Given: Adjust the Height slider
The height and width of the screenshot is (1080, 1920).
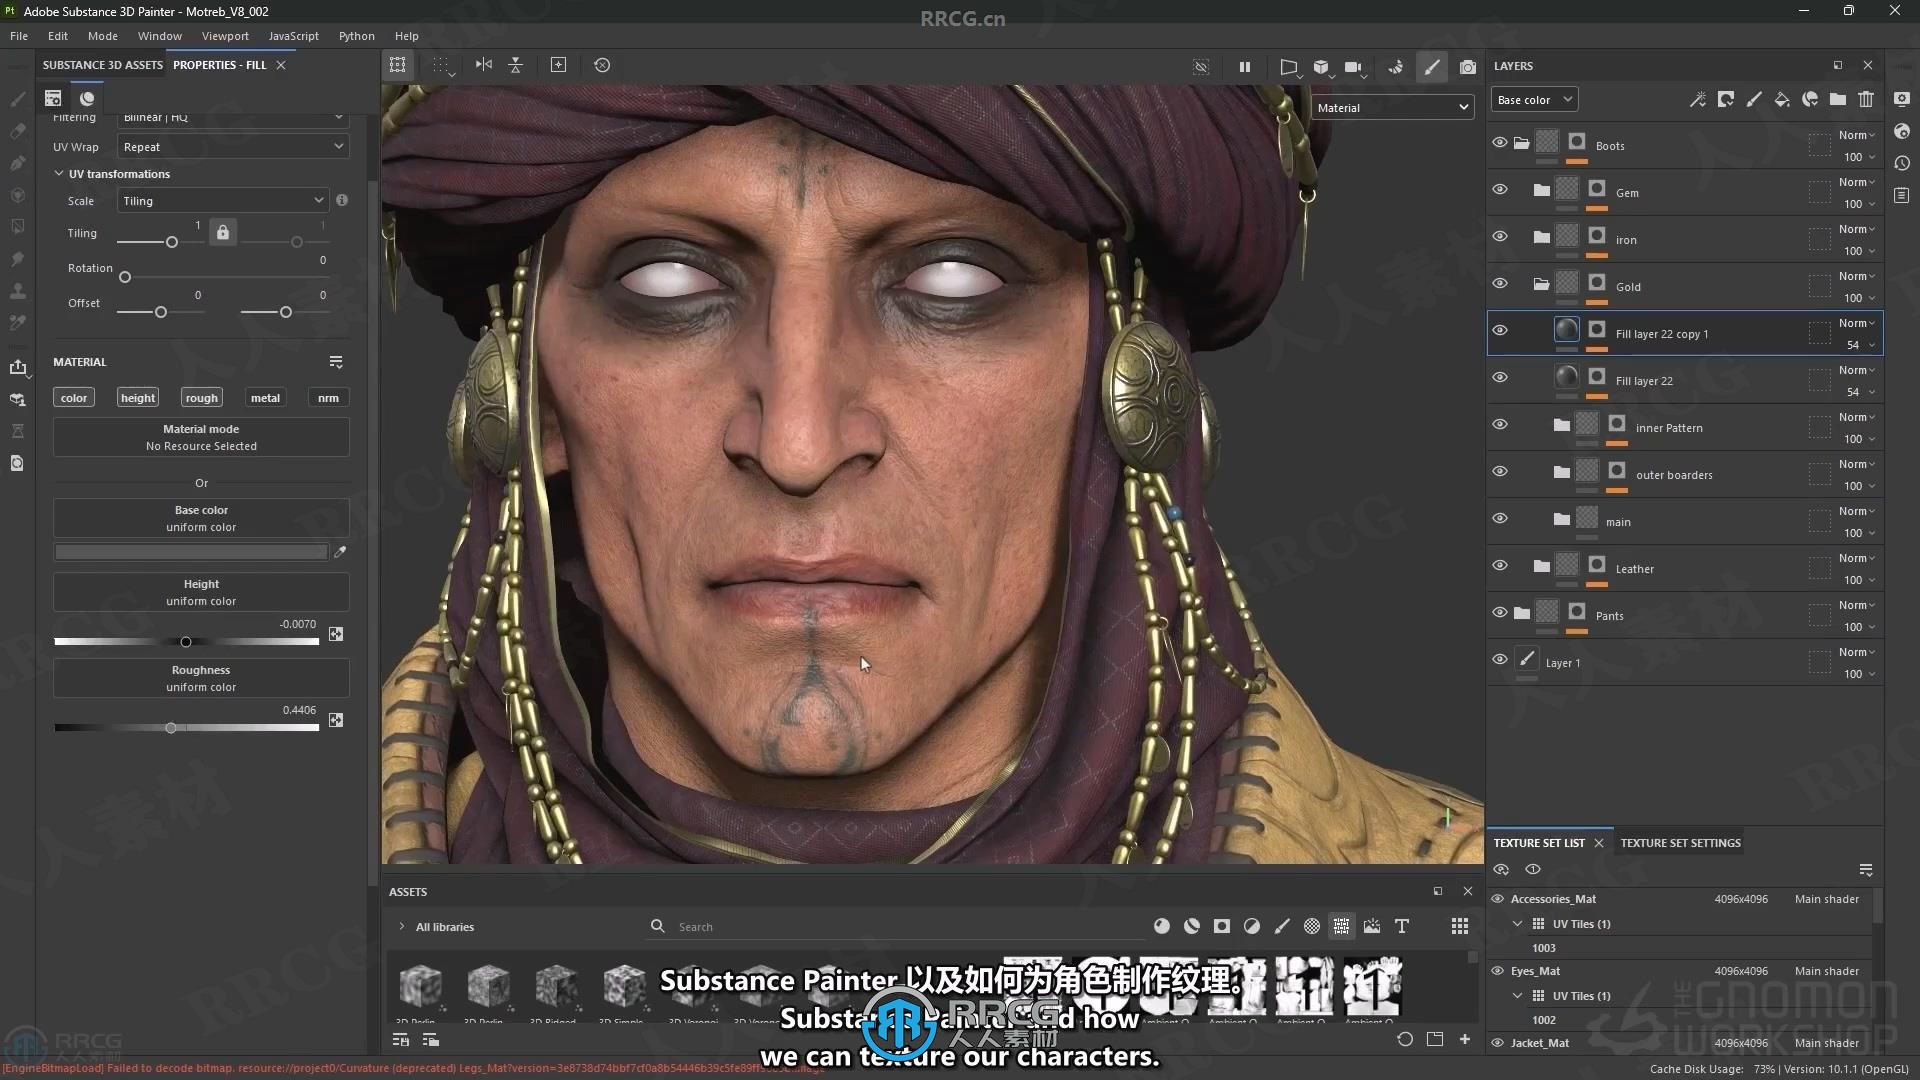Looking at the screenshot, I should (x=186, y=642).
